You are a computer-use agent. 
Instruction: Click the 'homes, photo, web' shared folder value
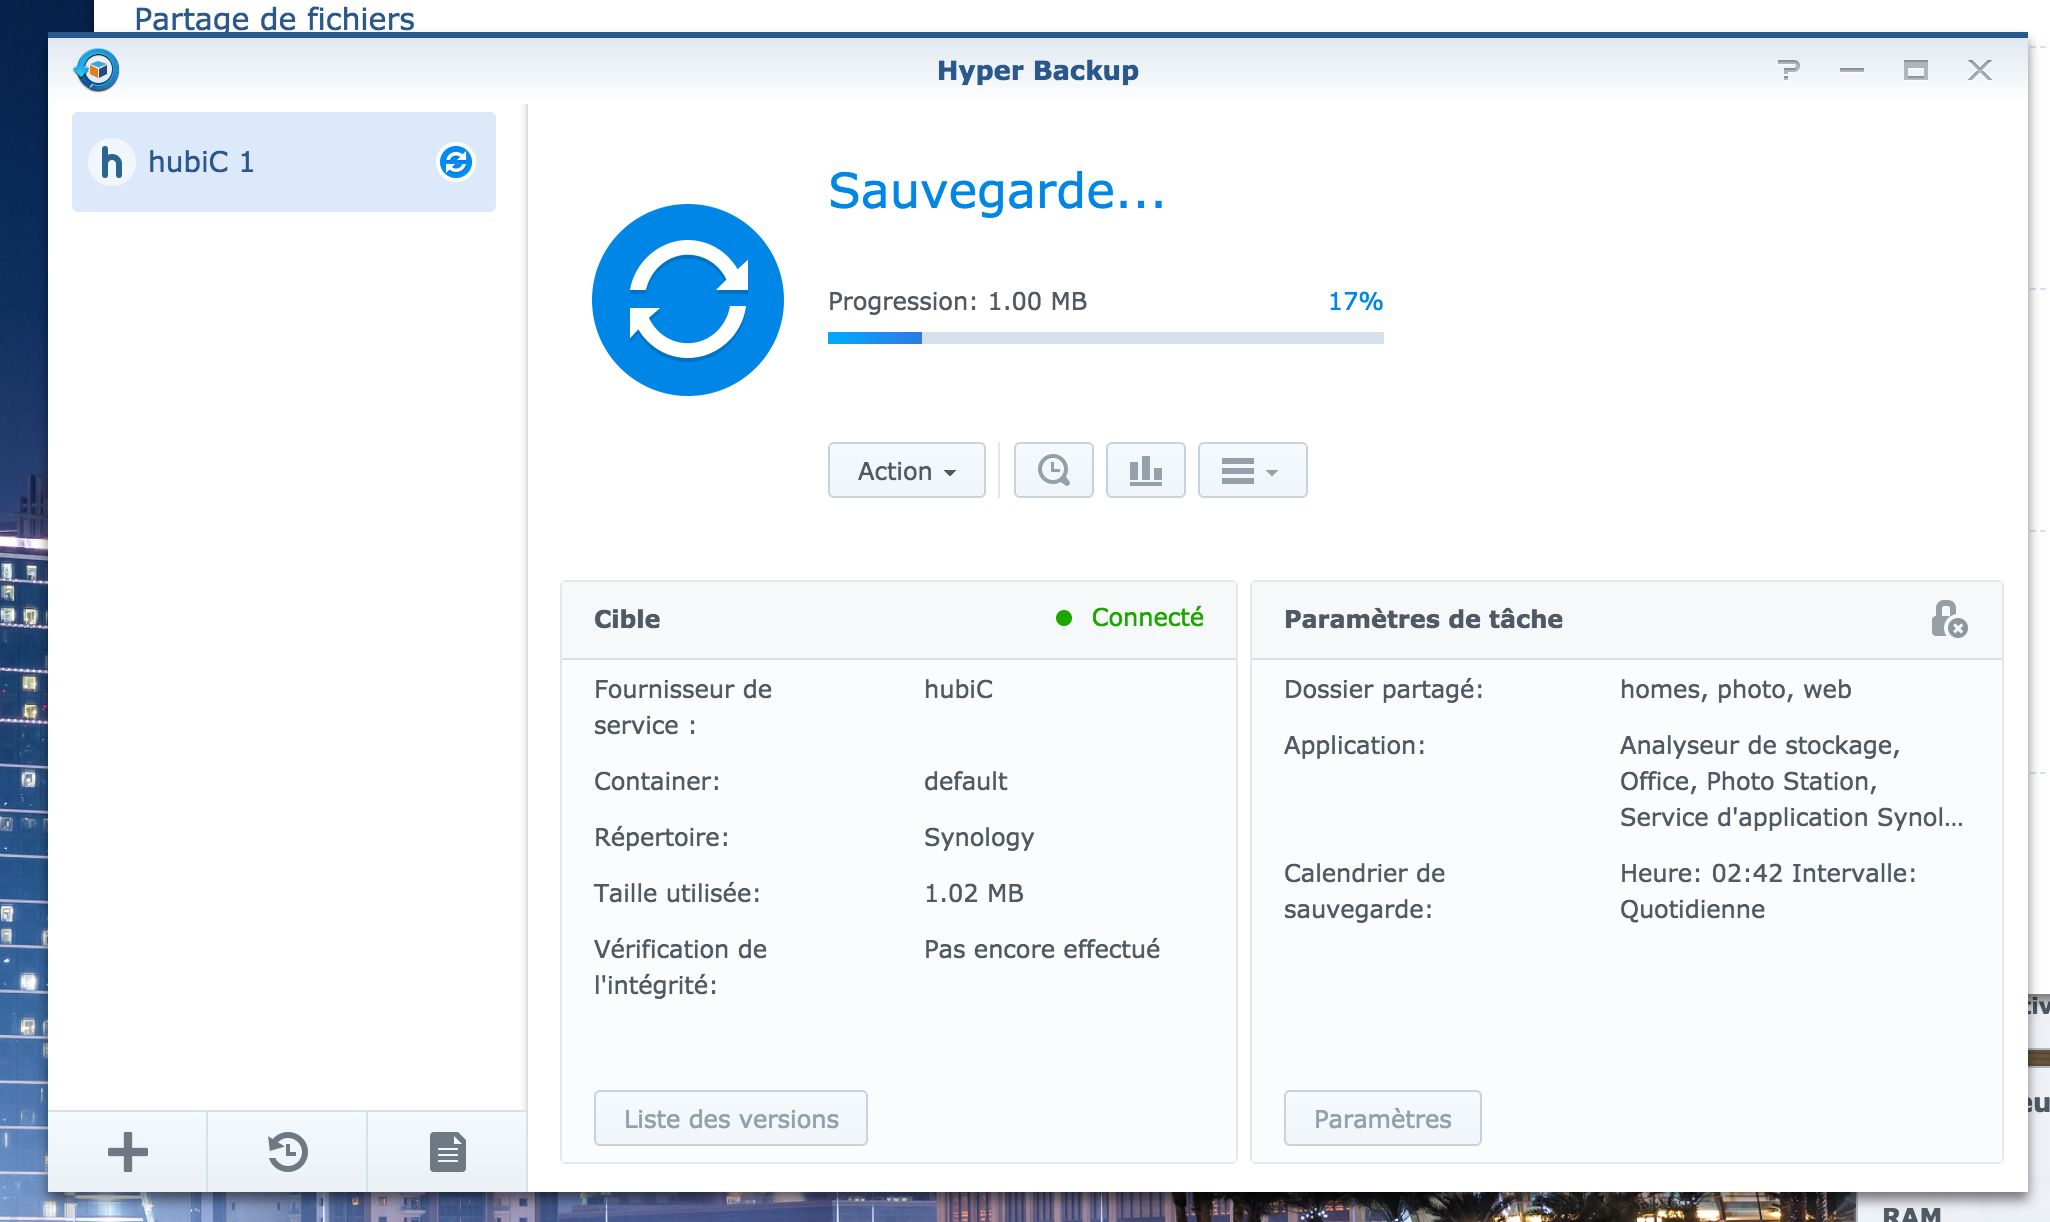coord(1736,689)
